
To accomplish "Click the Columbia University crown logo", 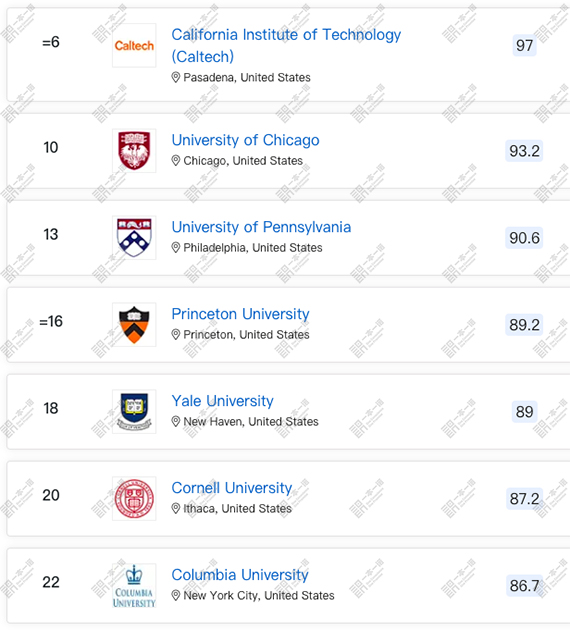I will pos(134,585).
